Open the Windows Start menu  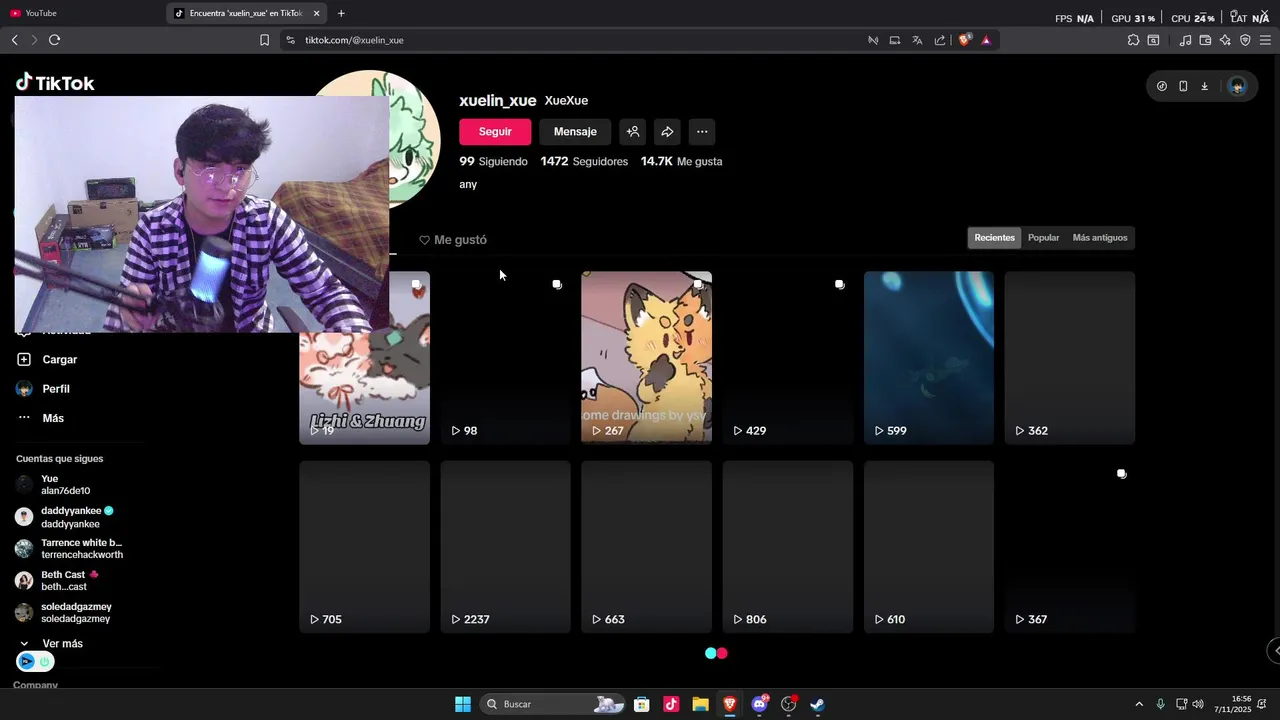[x=463, y=704]
